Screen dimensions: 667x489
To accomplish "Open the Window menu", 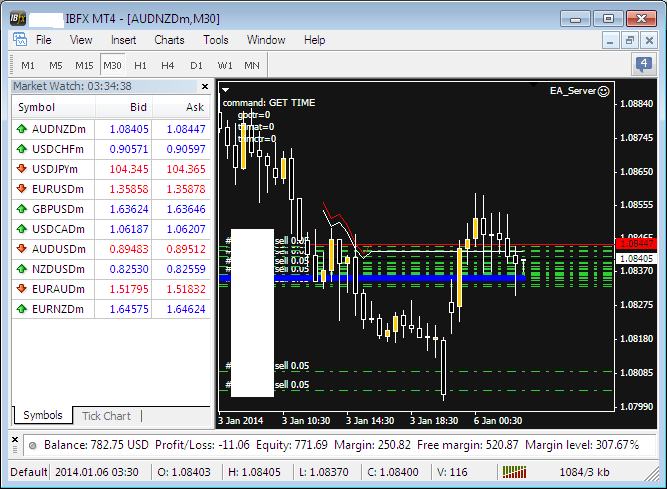I will coord(266,40).
